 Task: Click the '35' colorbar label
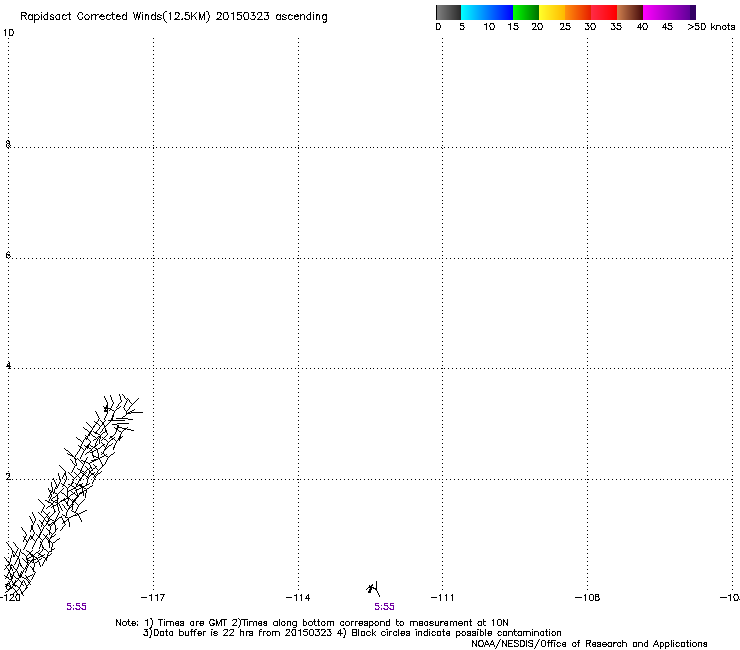coord(616,27)
